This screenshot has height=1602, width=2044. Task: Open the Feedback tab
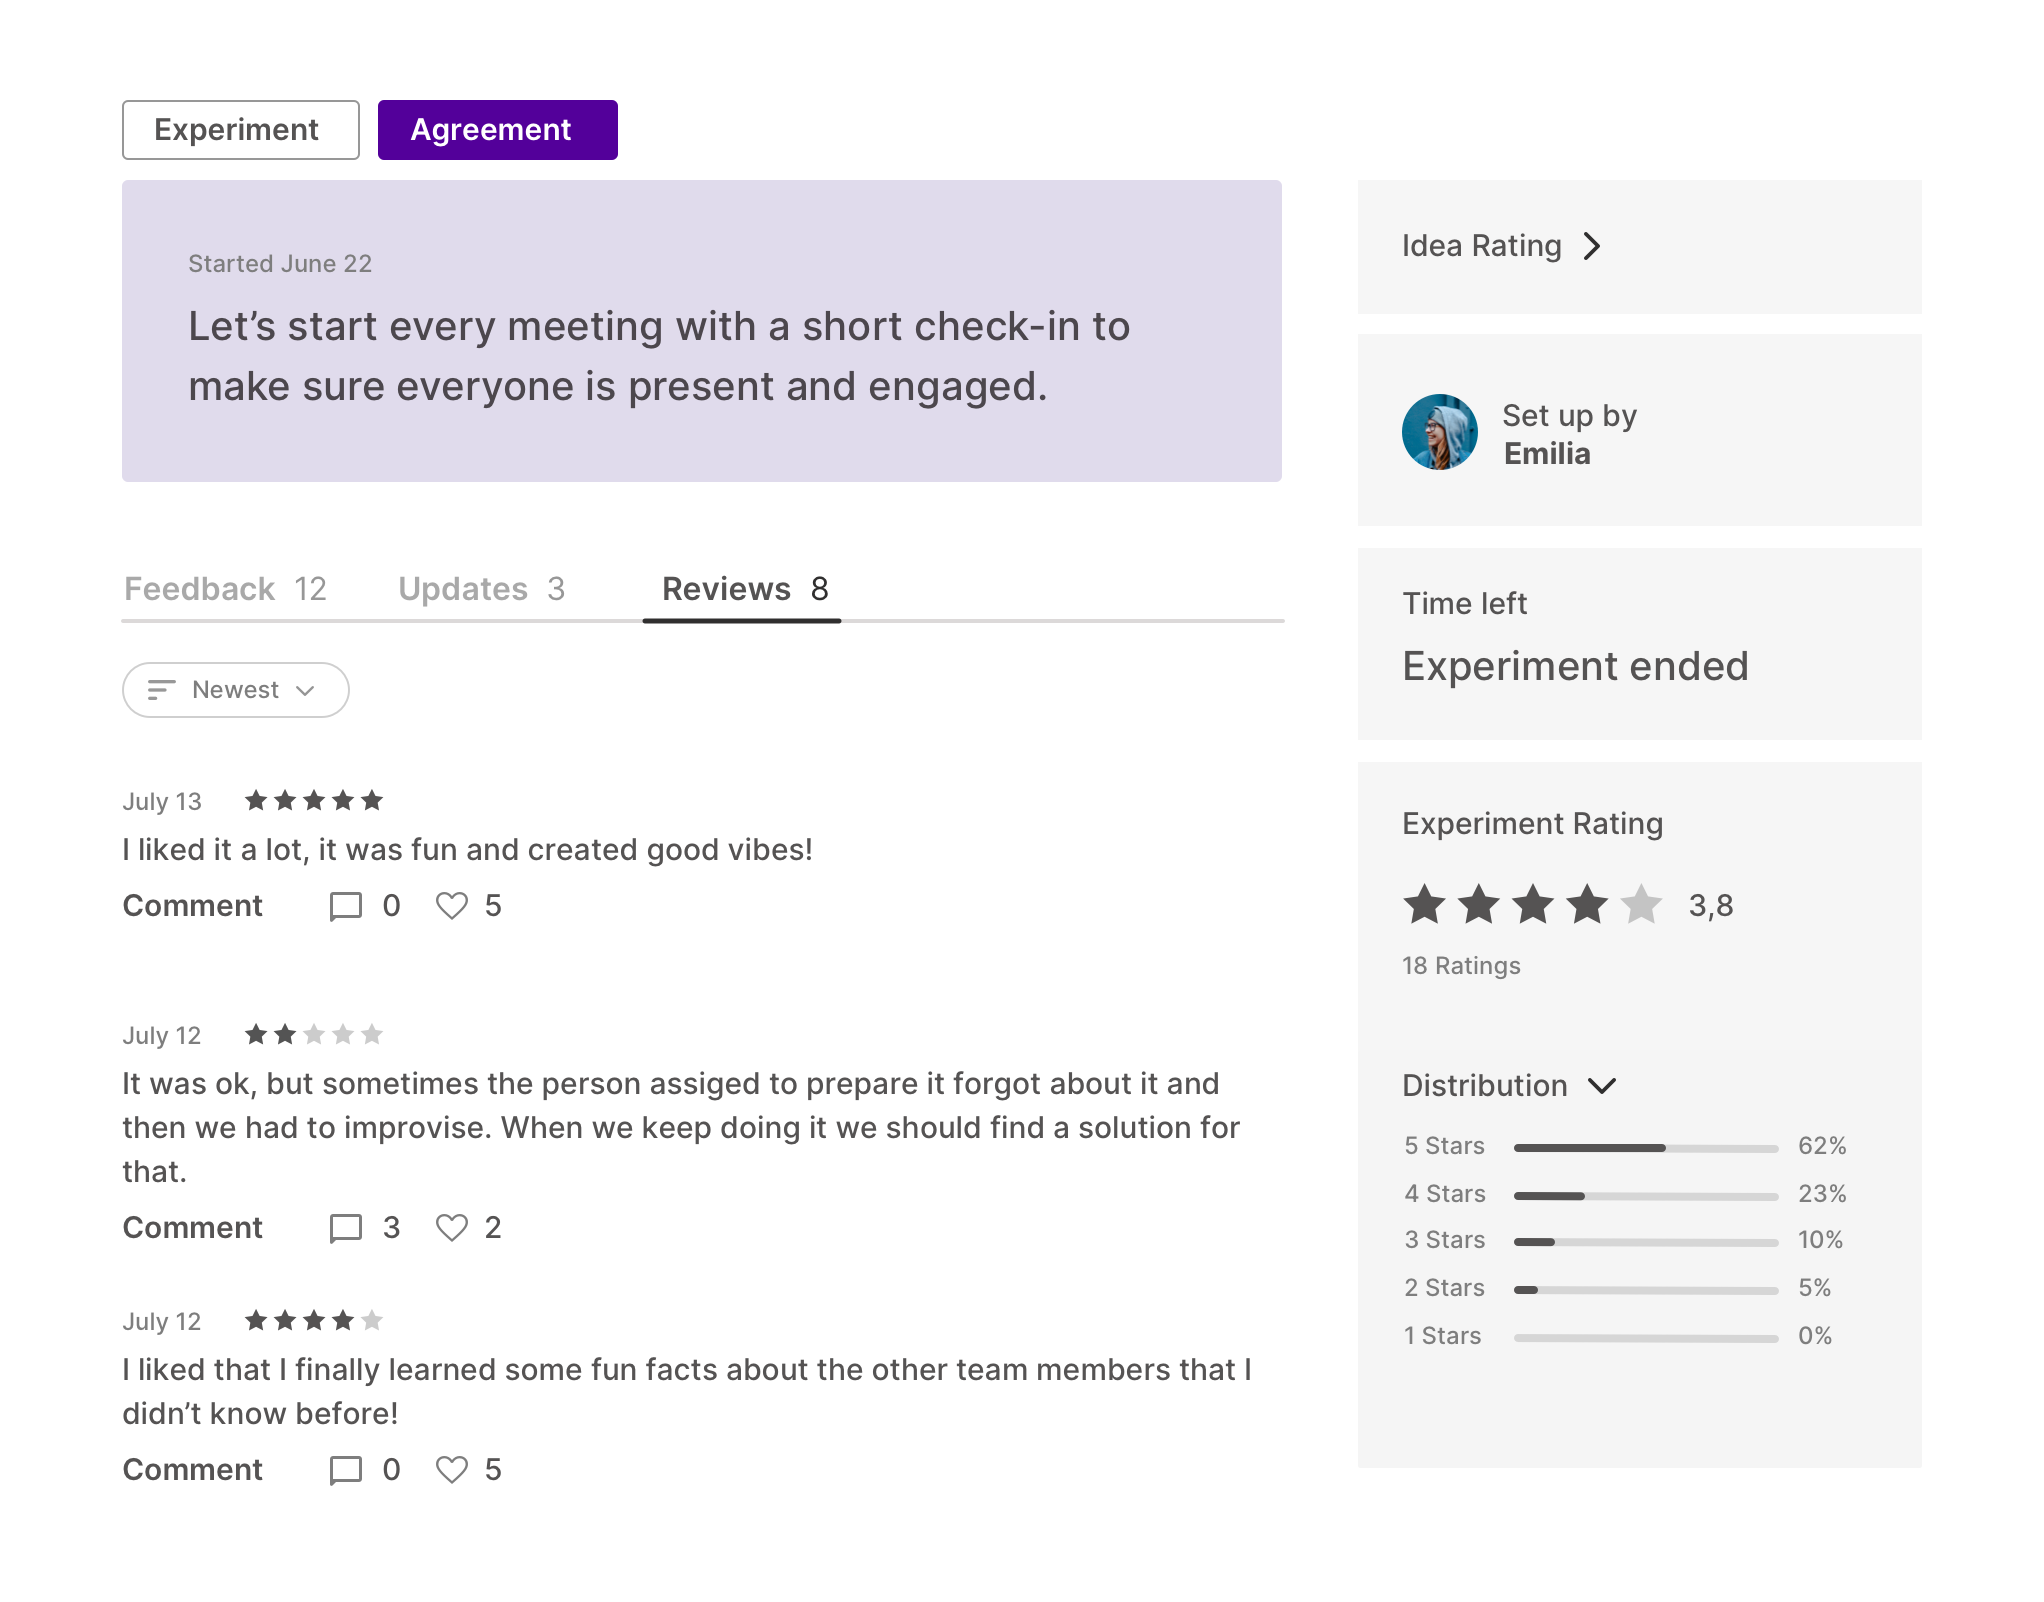coord(225,589)
